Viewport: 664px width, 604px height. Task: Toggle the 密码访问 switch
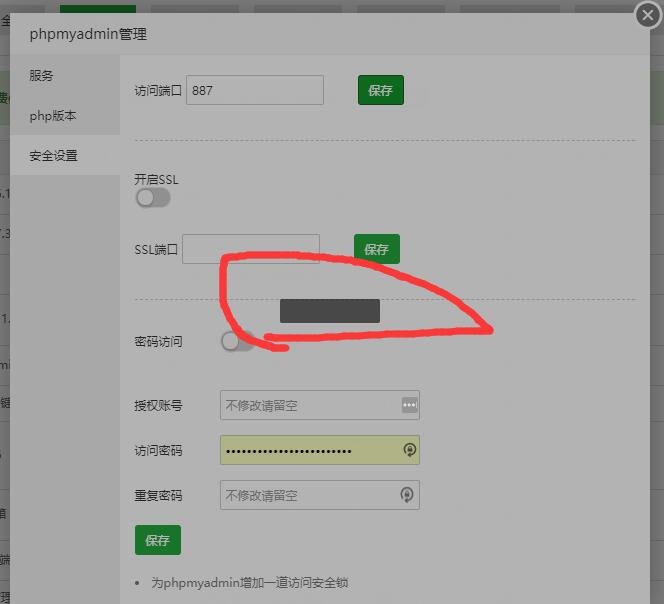[x=237, y=341]
